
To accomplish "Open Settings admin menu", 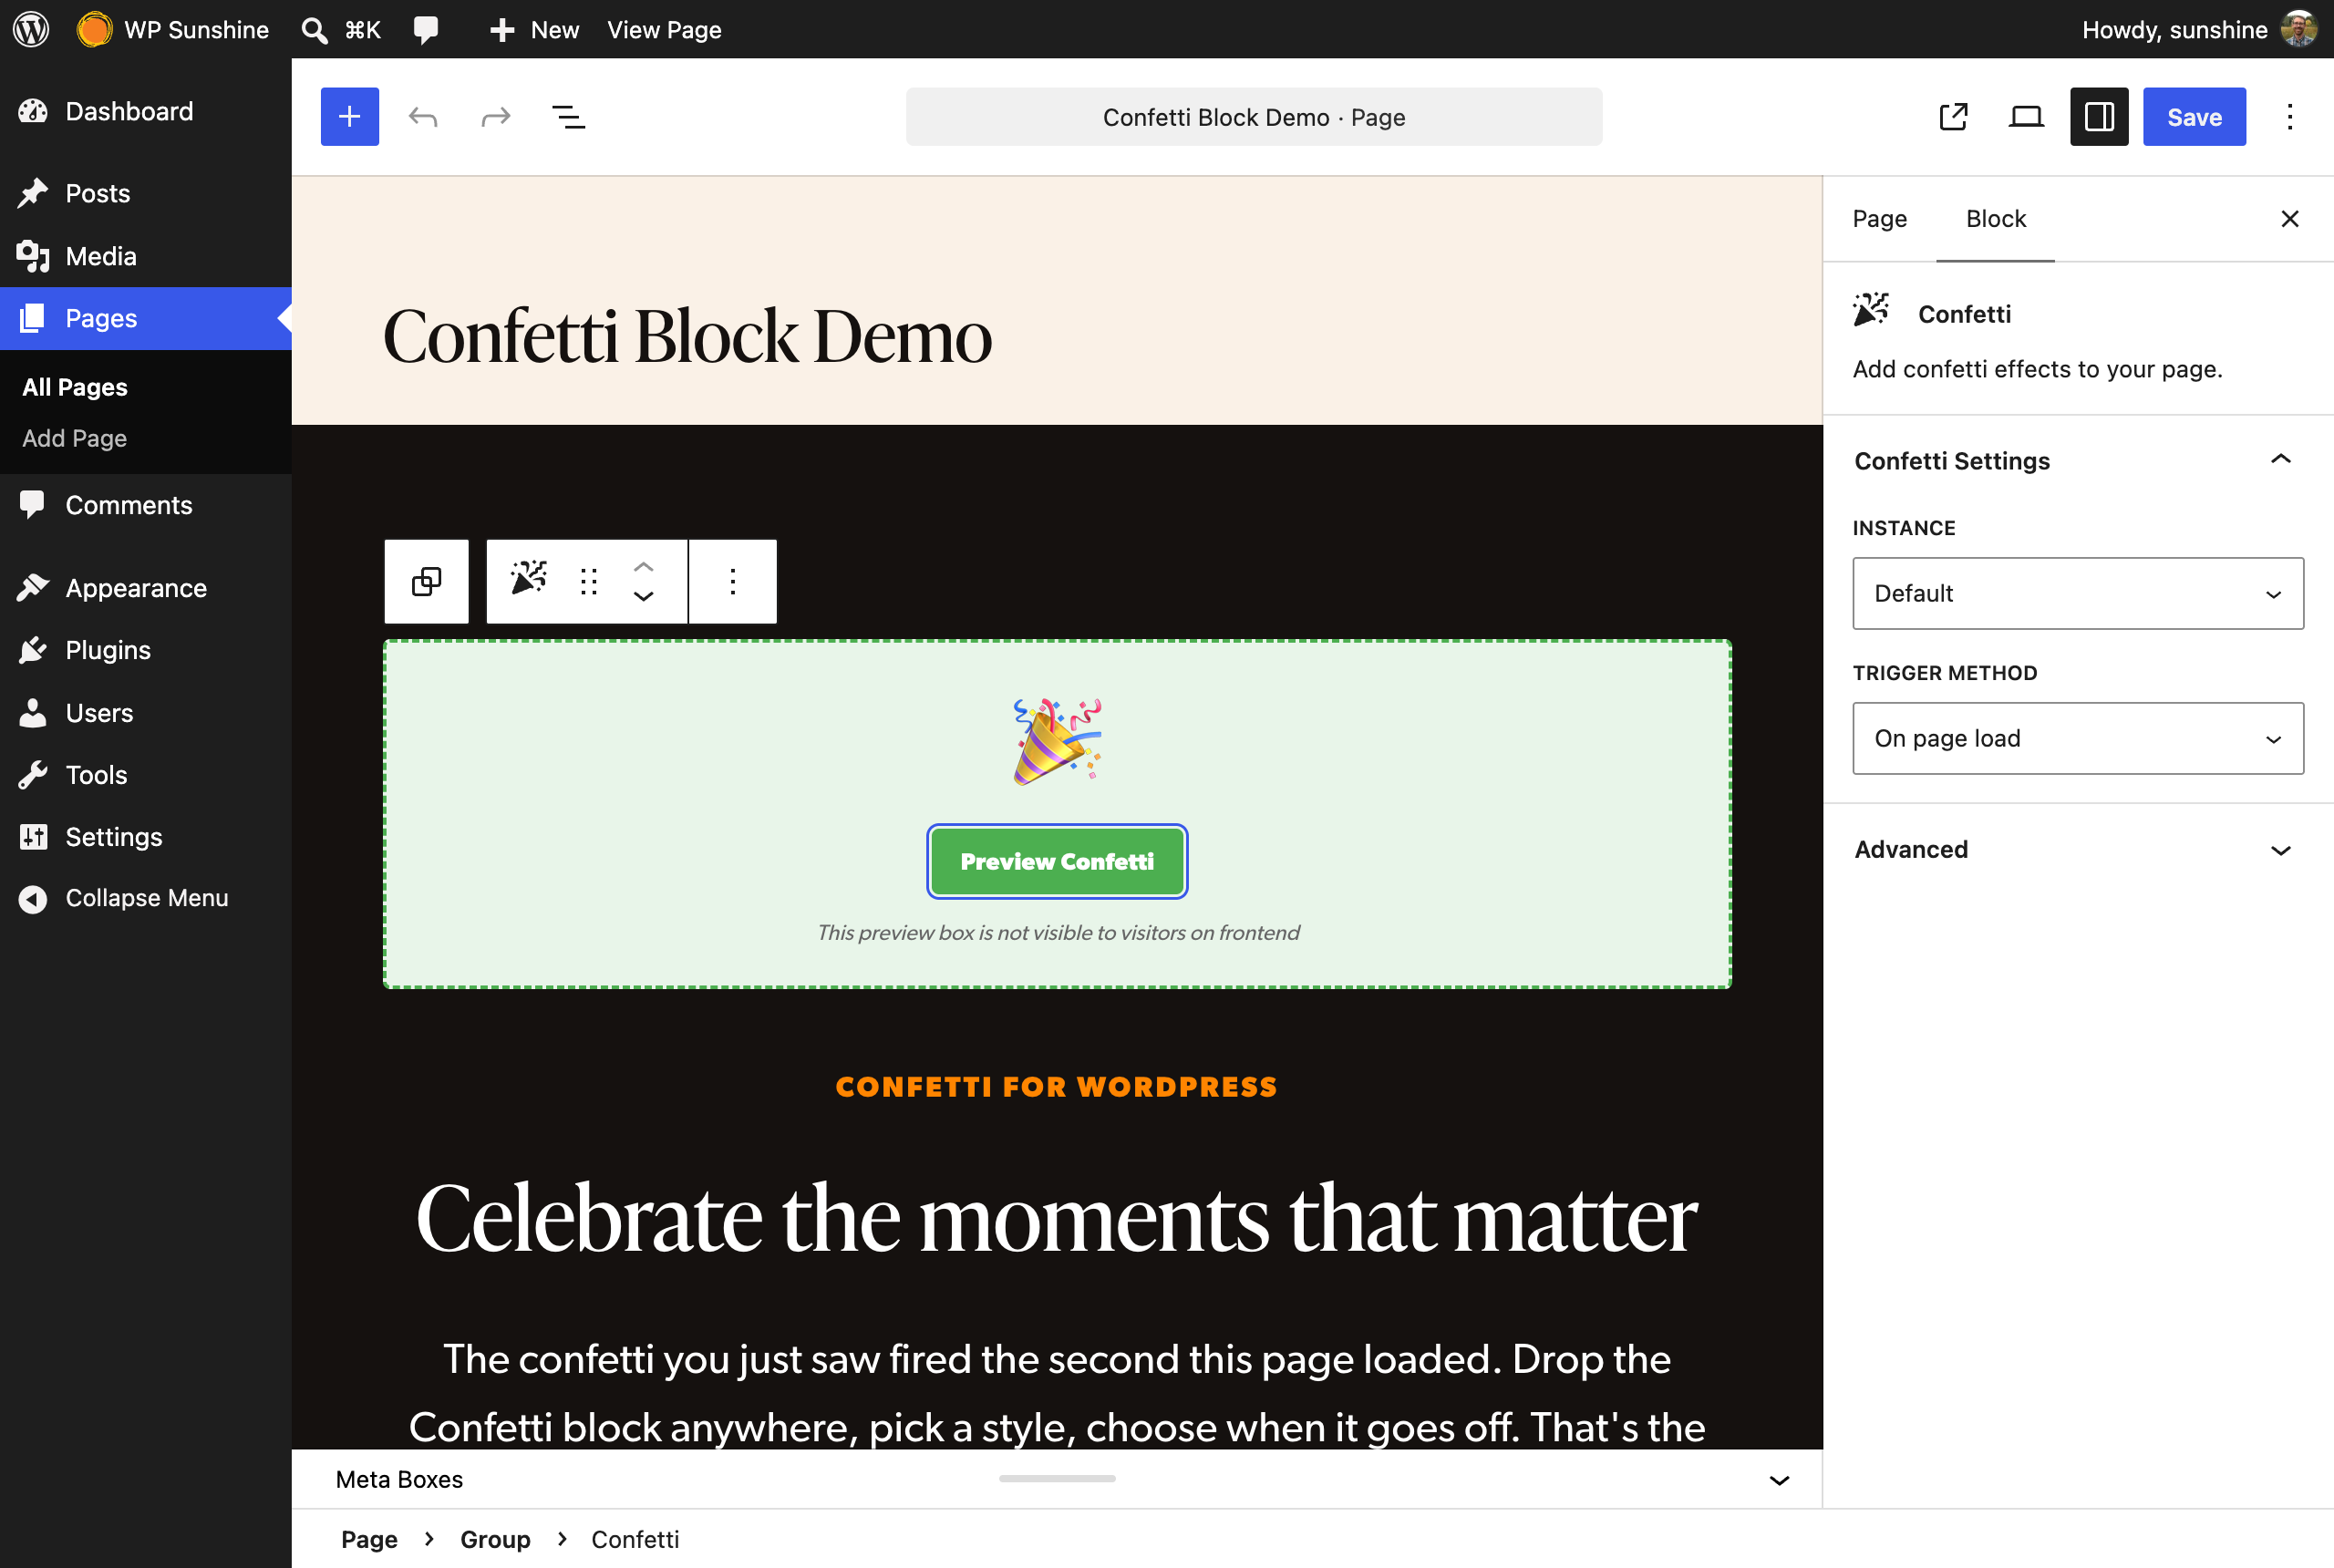I will (146, 837).
